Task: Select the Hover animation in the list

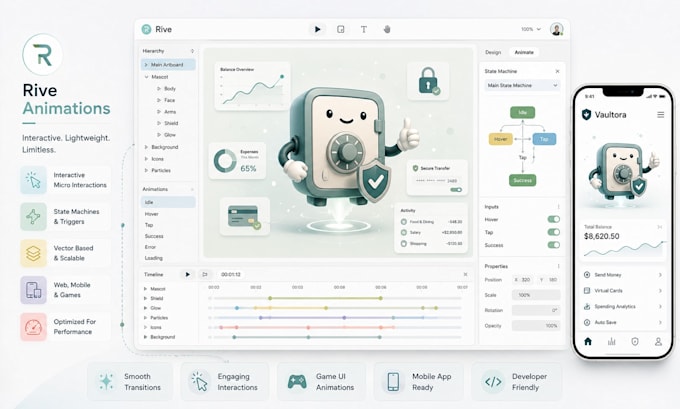Action: [168, 214]
